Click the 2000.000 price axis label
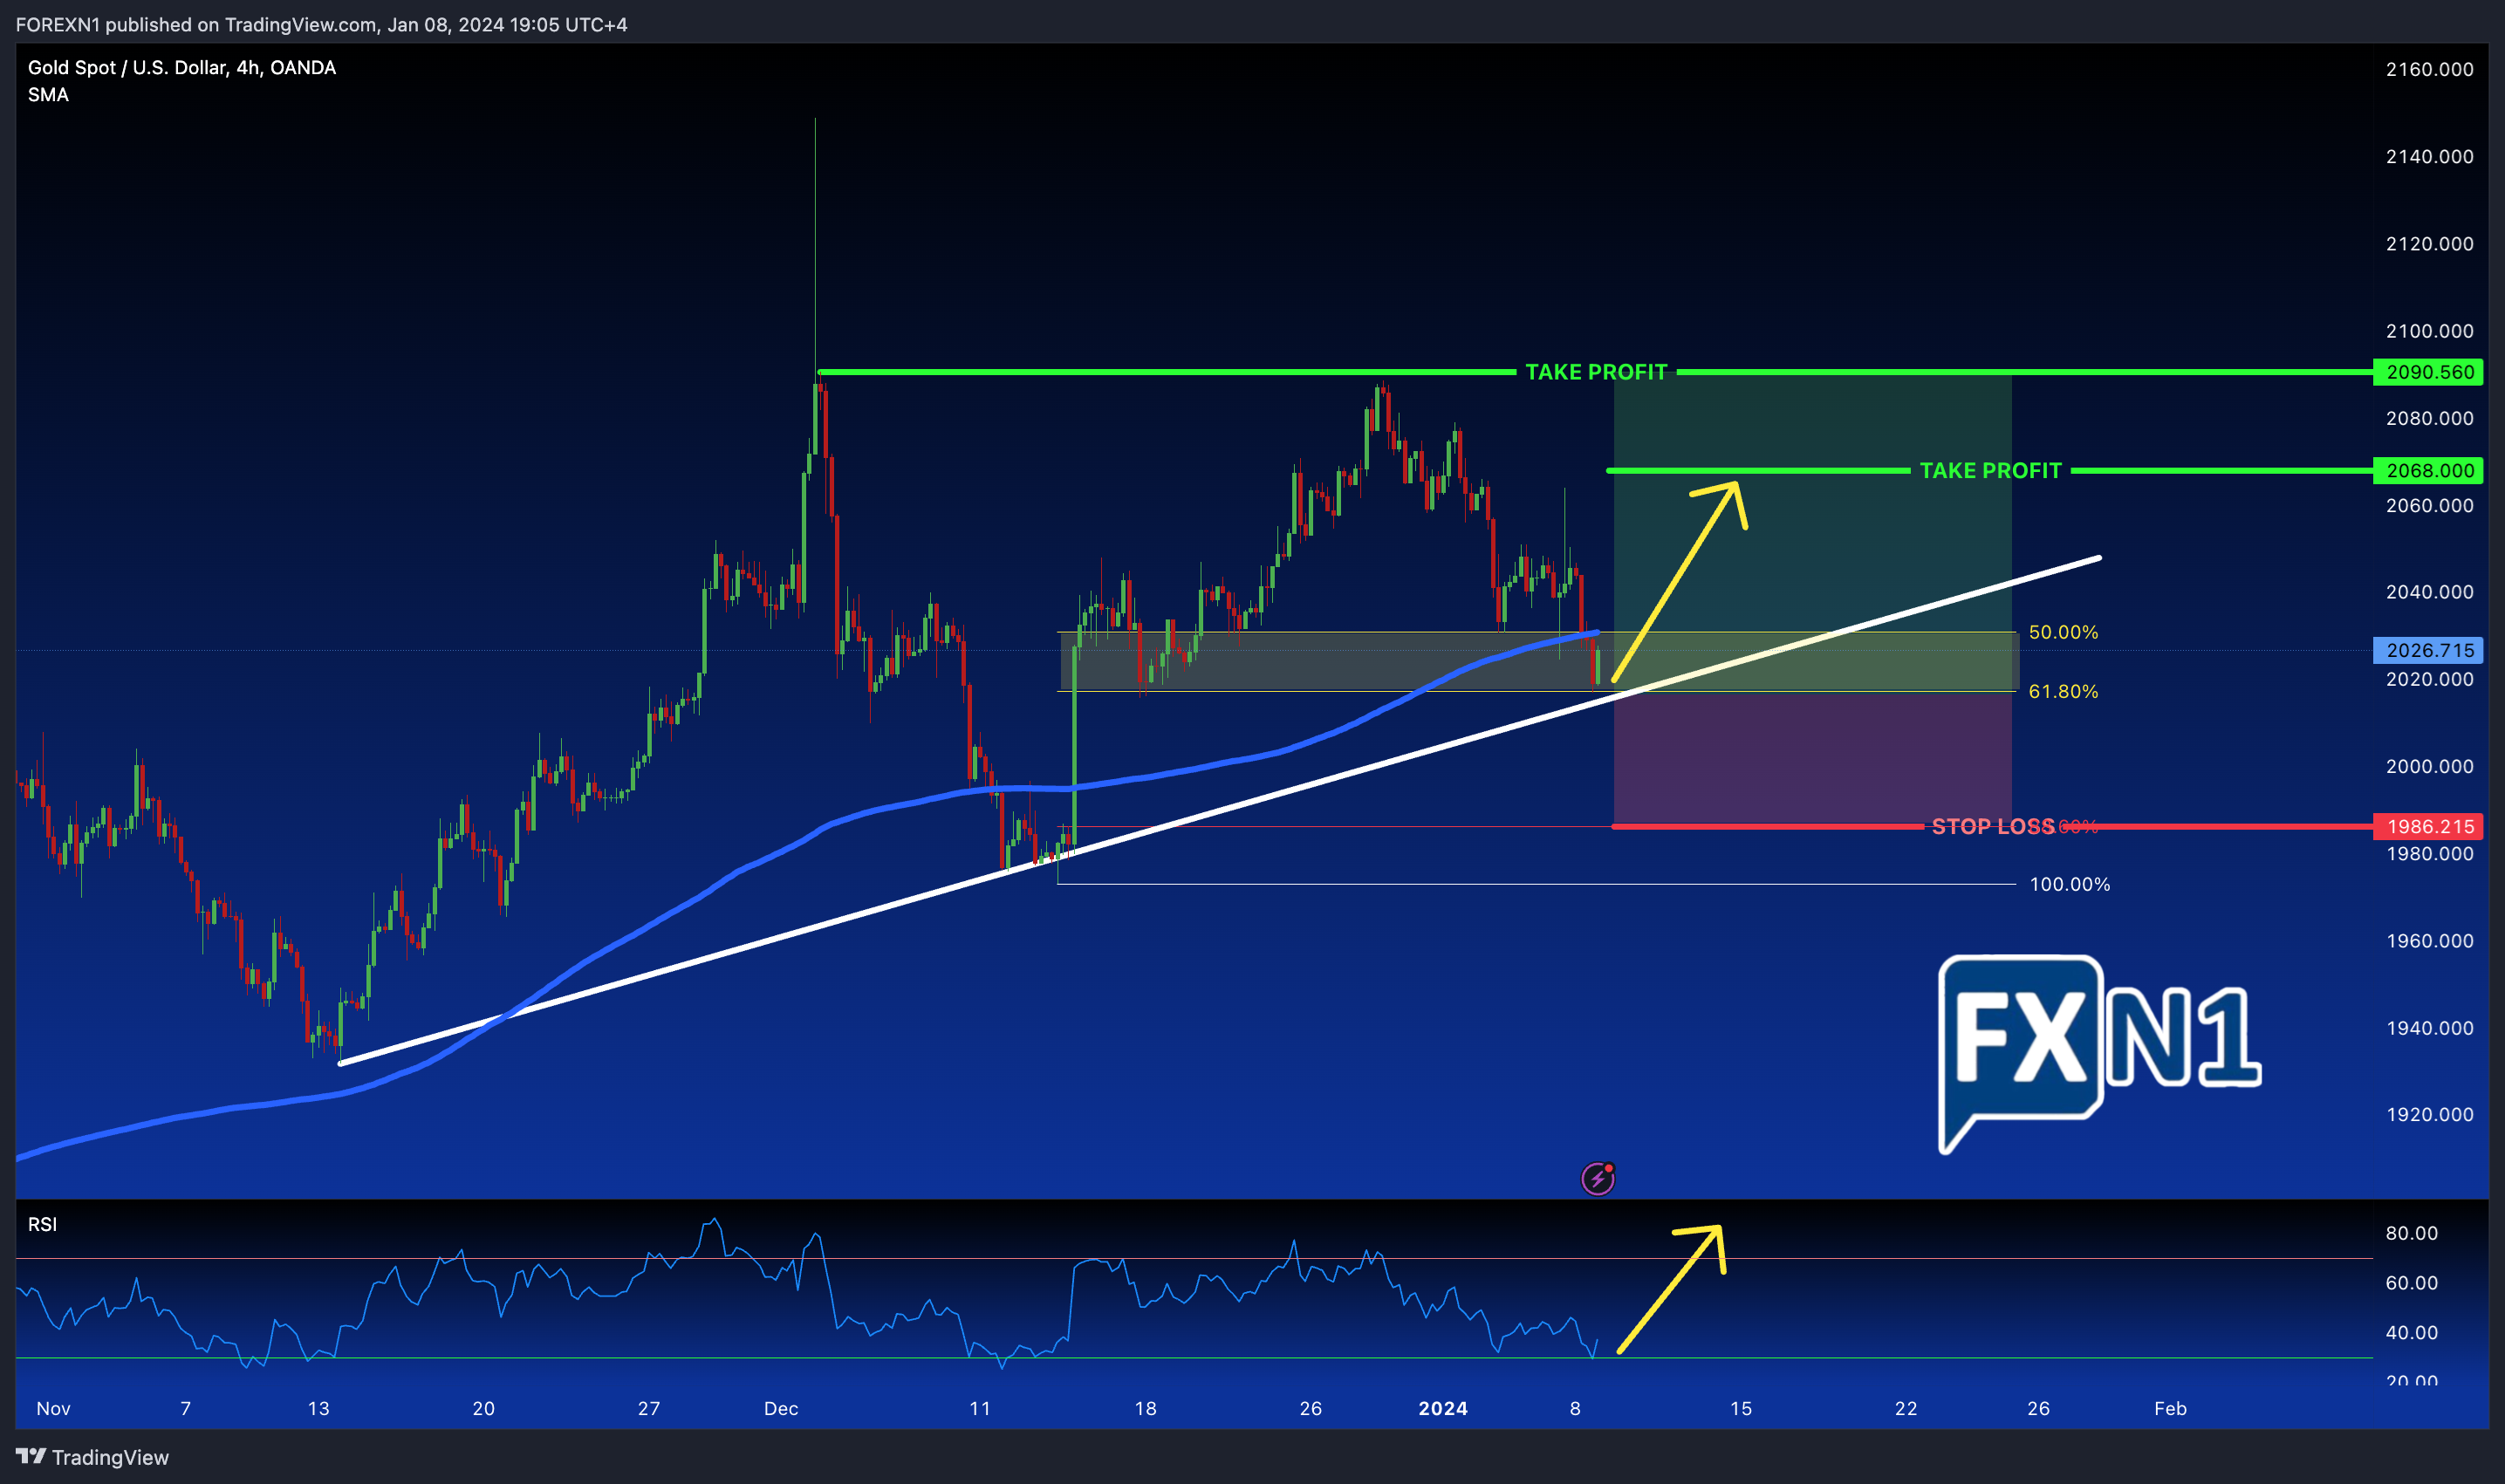 (2429, 766)
